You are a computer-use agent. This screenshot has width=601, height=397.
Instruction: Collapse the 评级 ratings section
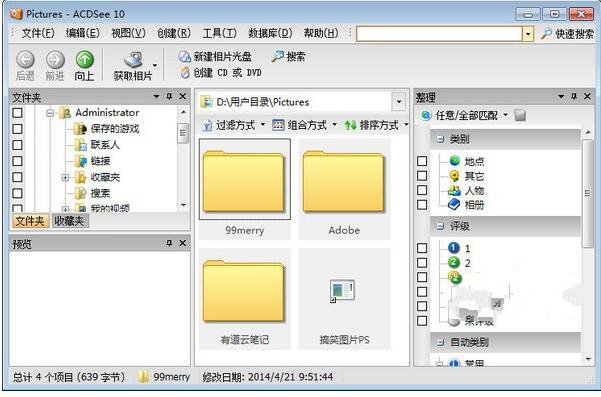pyautogui.click(x=440, y=226)
